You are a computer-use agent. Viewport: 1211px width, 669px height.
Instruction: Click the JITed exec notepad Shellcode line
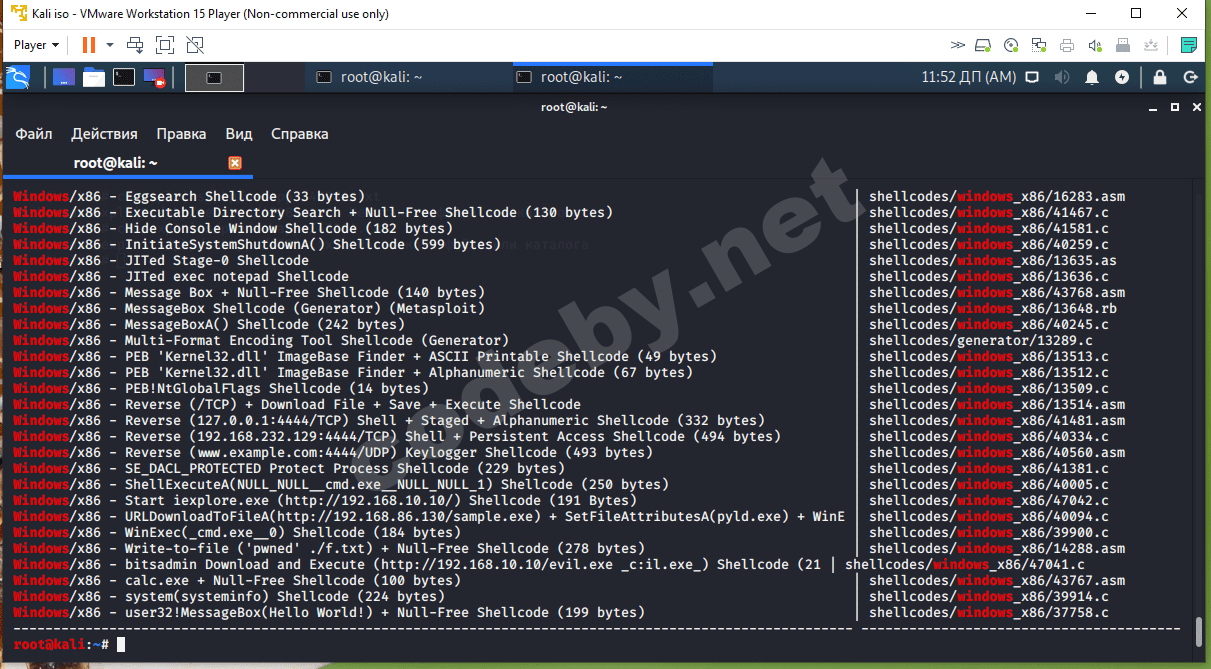181,276
